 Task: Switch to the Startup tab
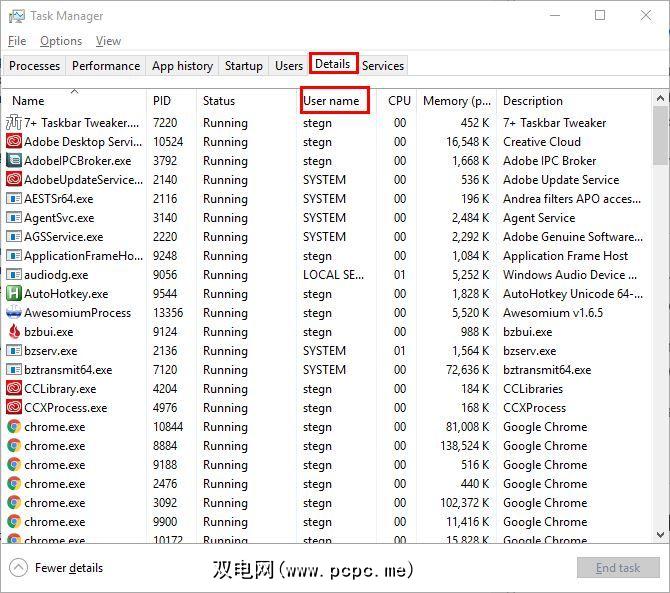click(244, 66)
